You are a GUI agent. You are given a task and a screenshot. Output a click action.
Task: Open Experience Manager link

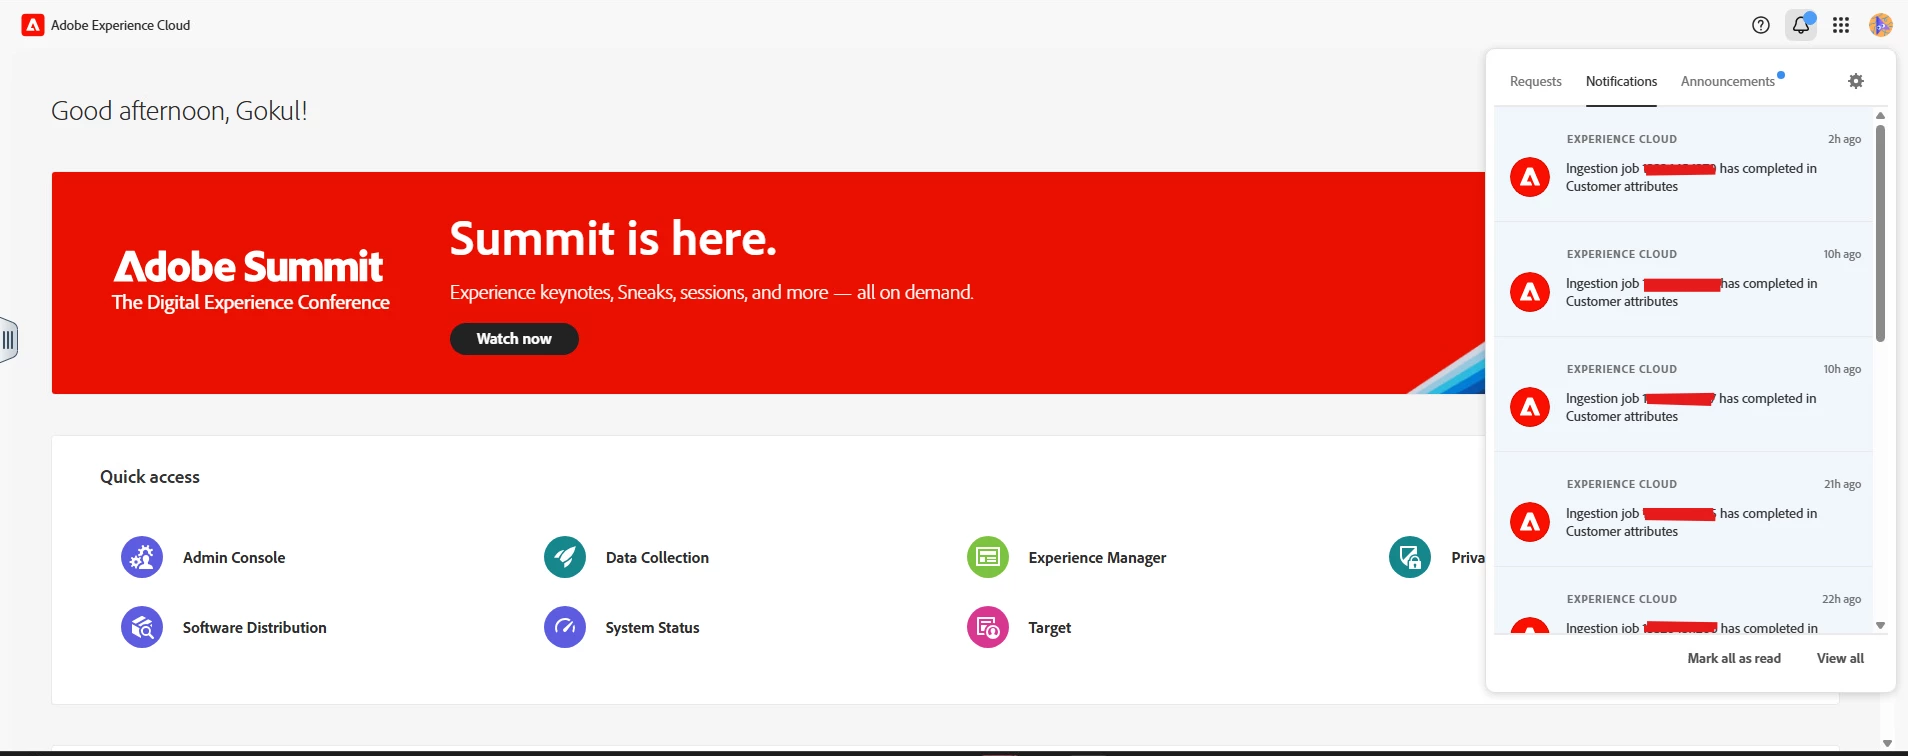(1097, 557)
